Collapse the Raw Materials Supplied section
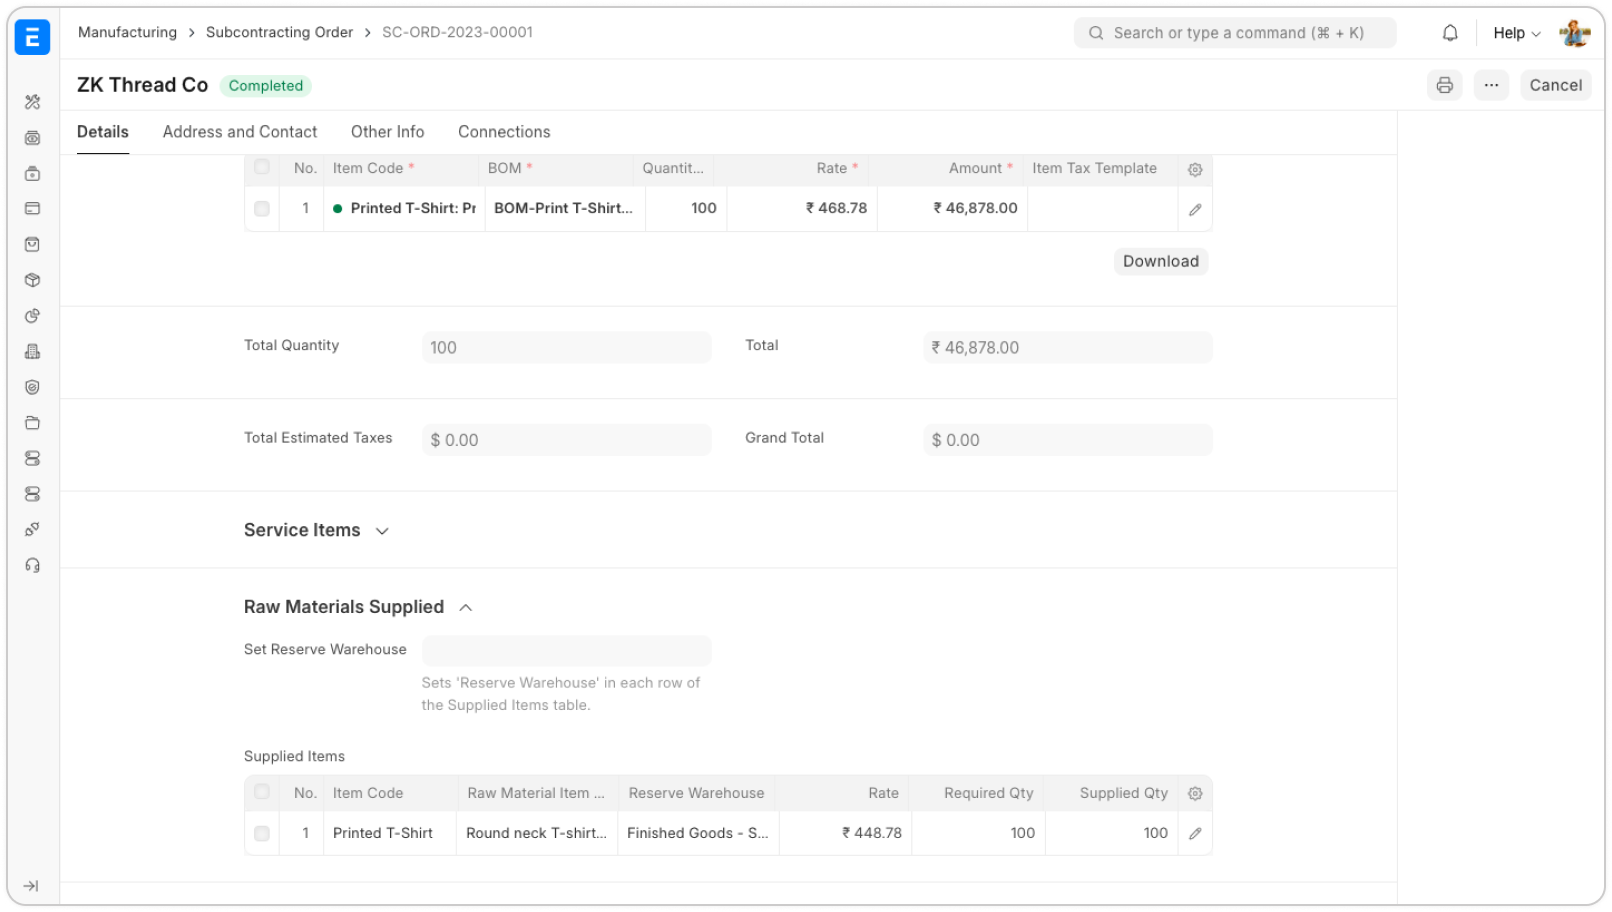The width and height of the screenshot is (1612, 912). [358, 607]
